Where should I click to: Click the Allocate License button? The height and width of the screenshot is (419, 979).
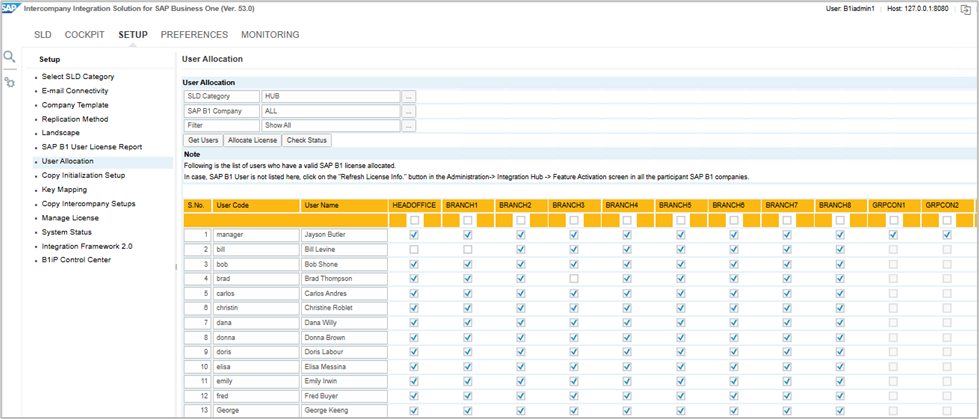(x=251, y=141)
